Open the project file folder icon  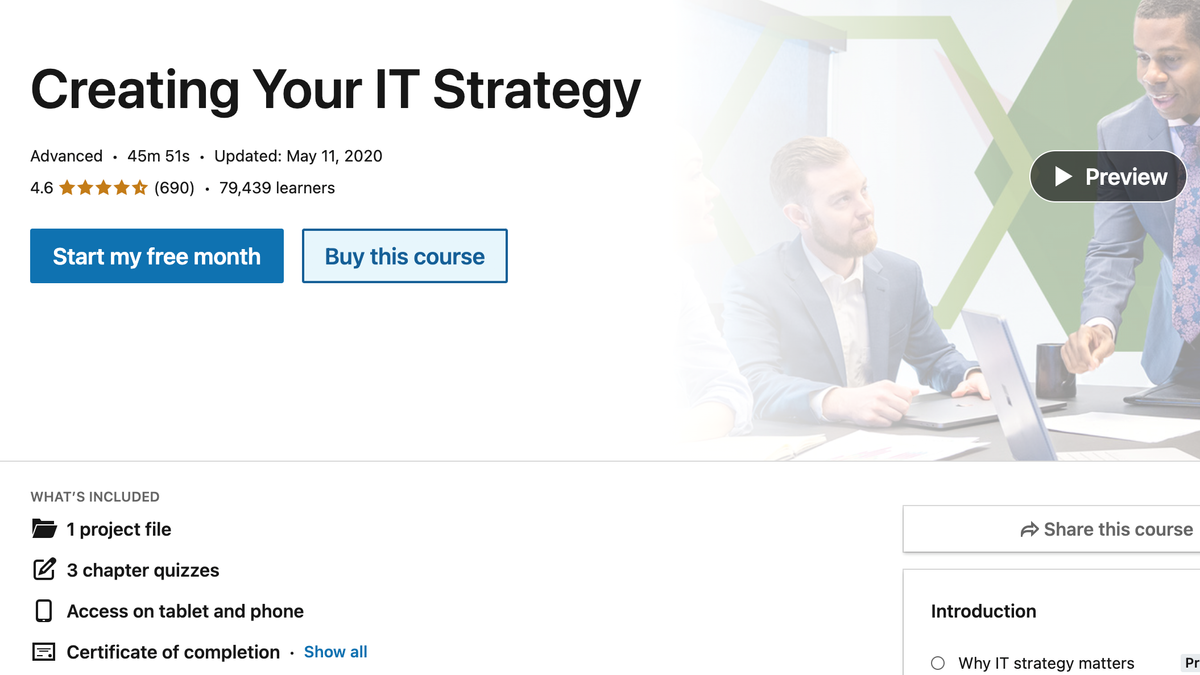pos(43,529)
